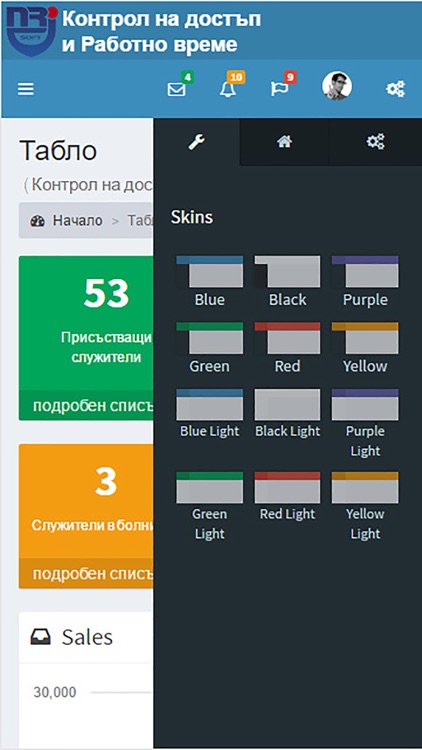
Task: Select the Blue skin thumbnail
Action: click(x=210, y=272)
